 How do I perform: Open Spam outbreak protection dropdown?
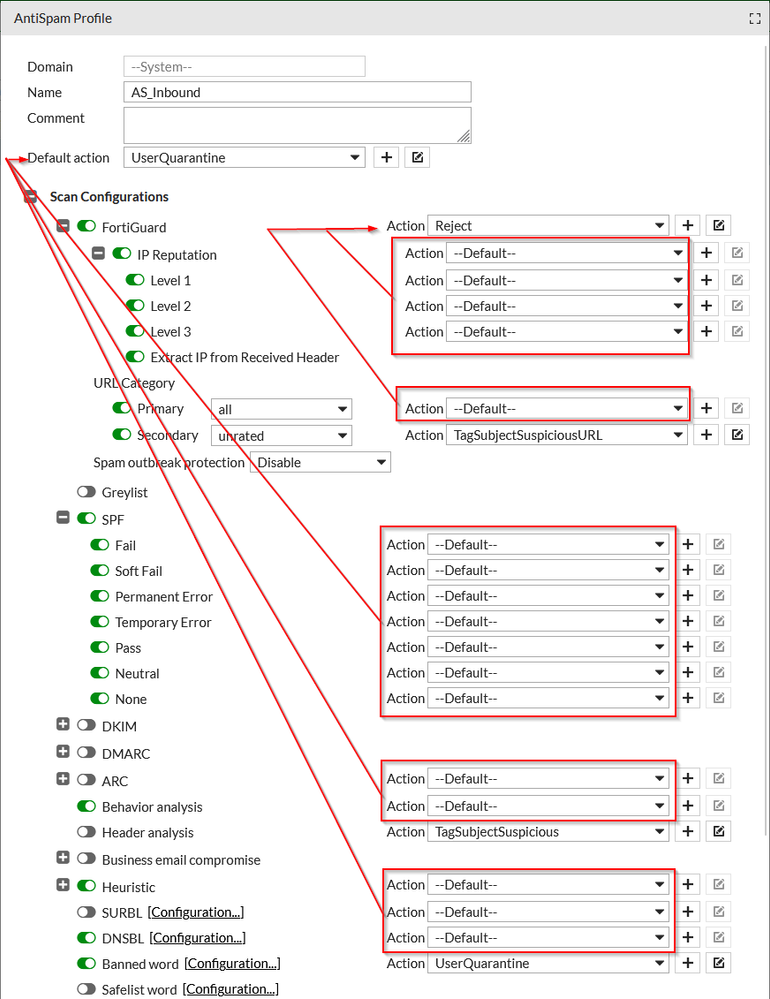[320, 463]
